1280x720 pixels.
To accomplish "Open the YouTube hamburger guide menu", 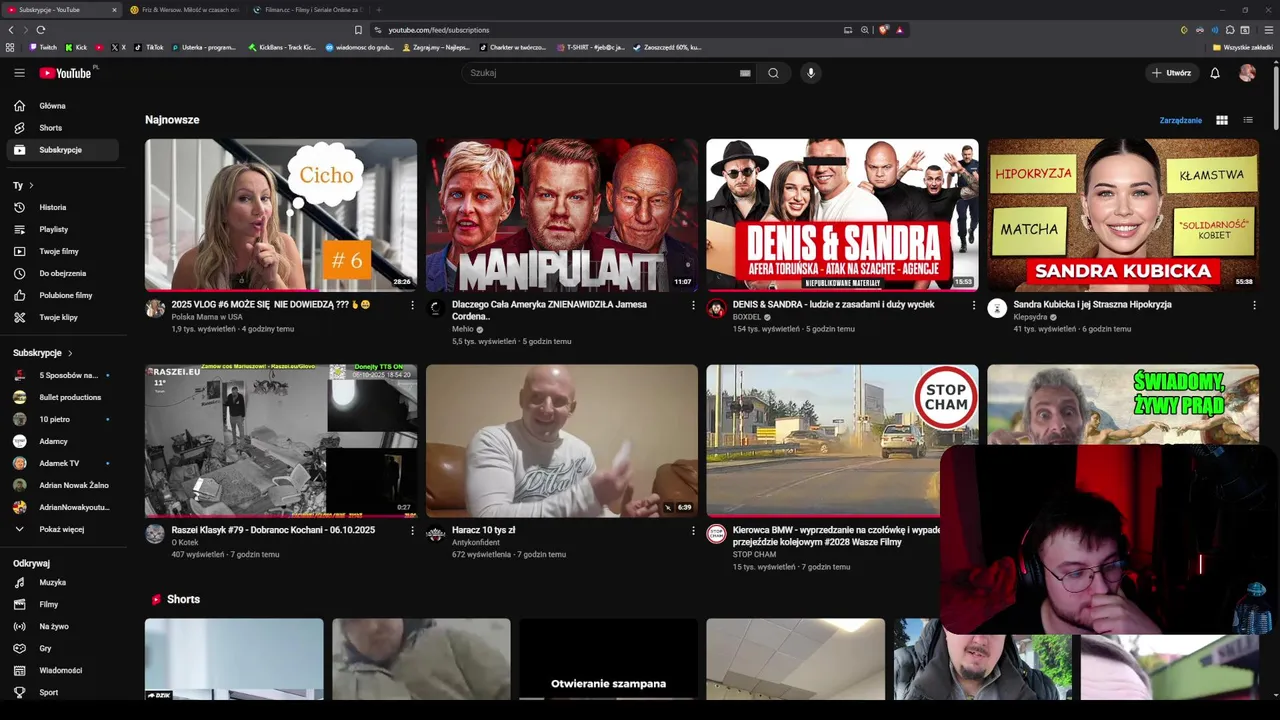I will coord(19,73).
